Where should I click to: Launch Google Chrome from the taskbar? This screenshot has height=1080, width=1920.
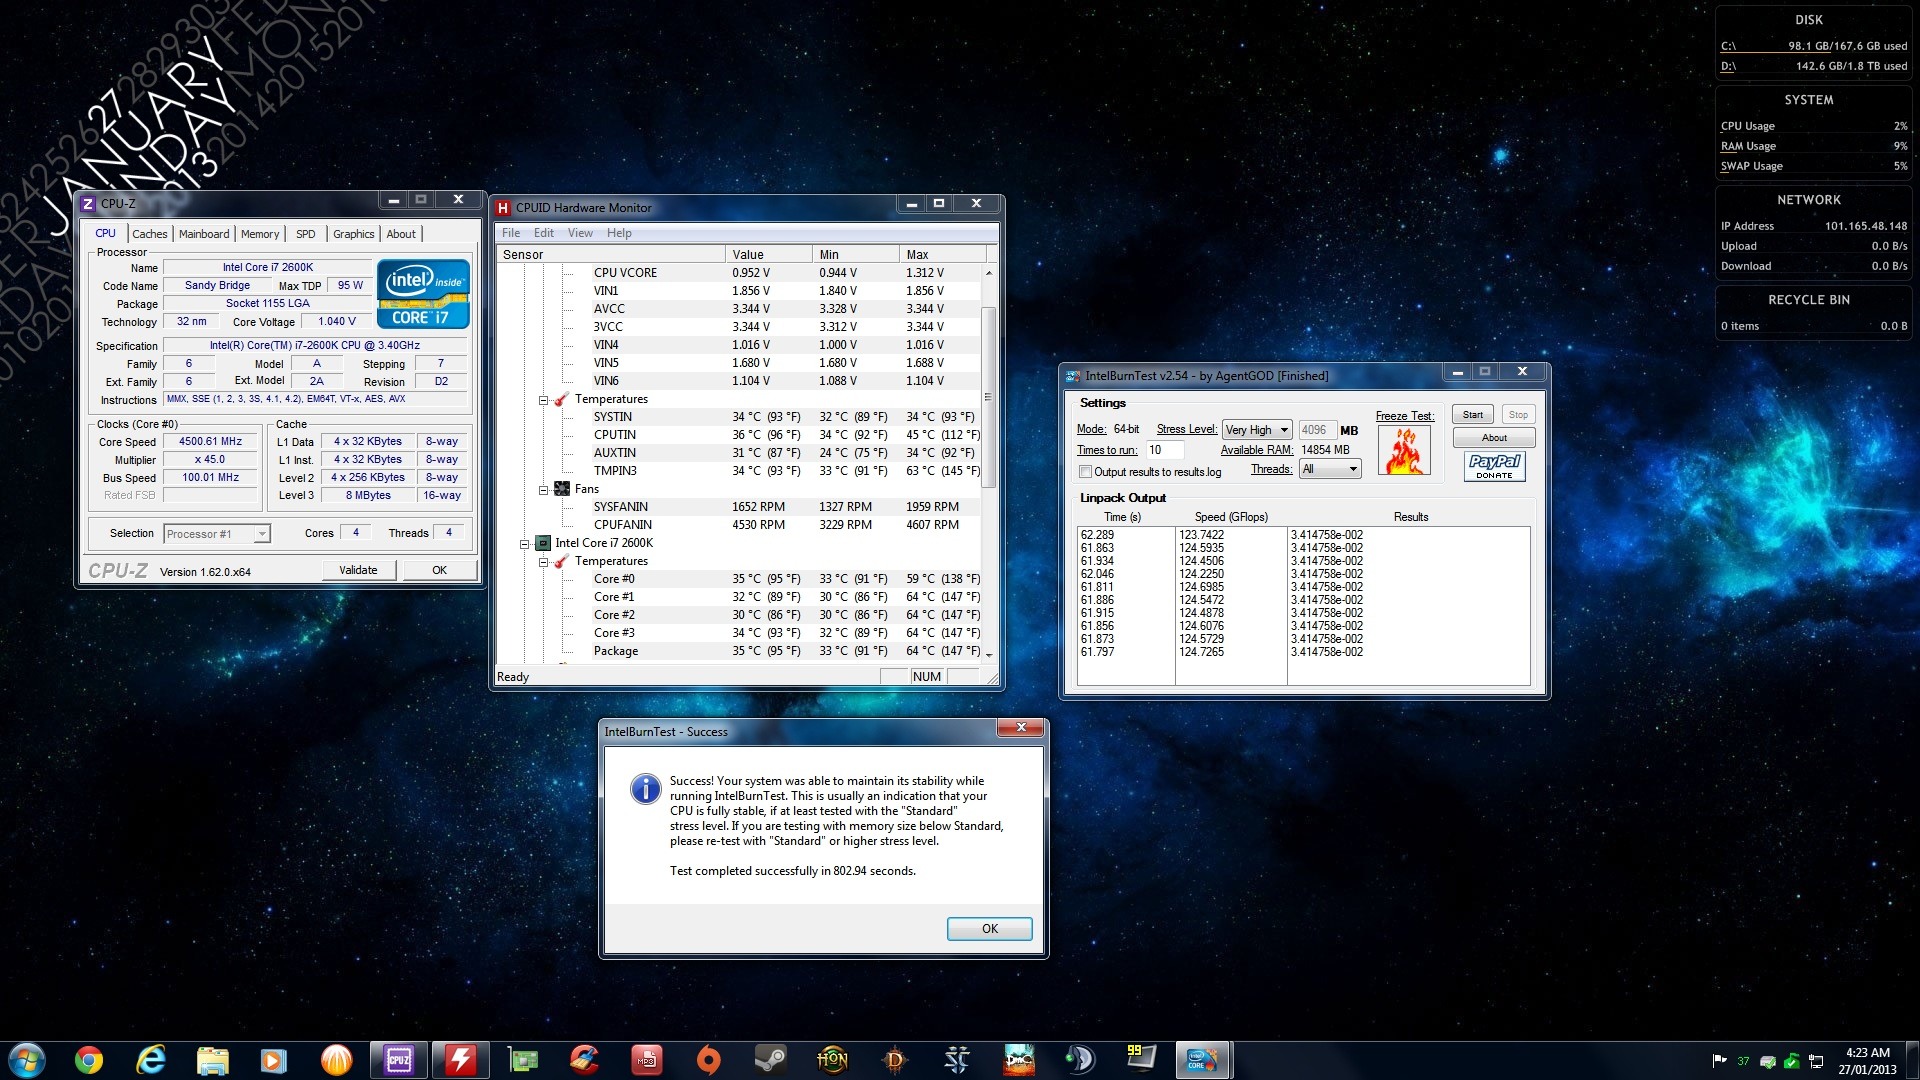click(89, 1059)
